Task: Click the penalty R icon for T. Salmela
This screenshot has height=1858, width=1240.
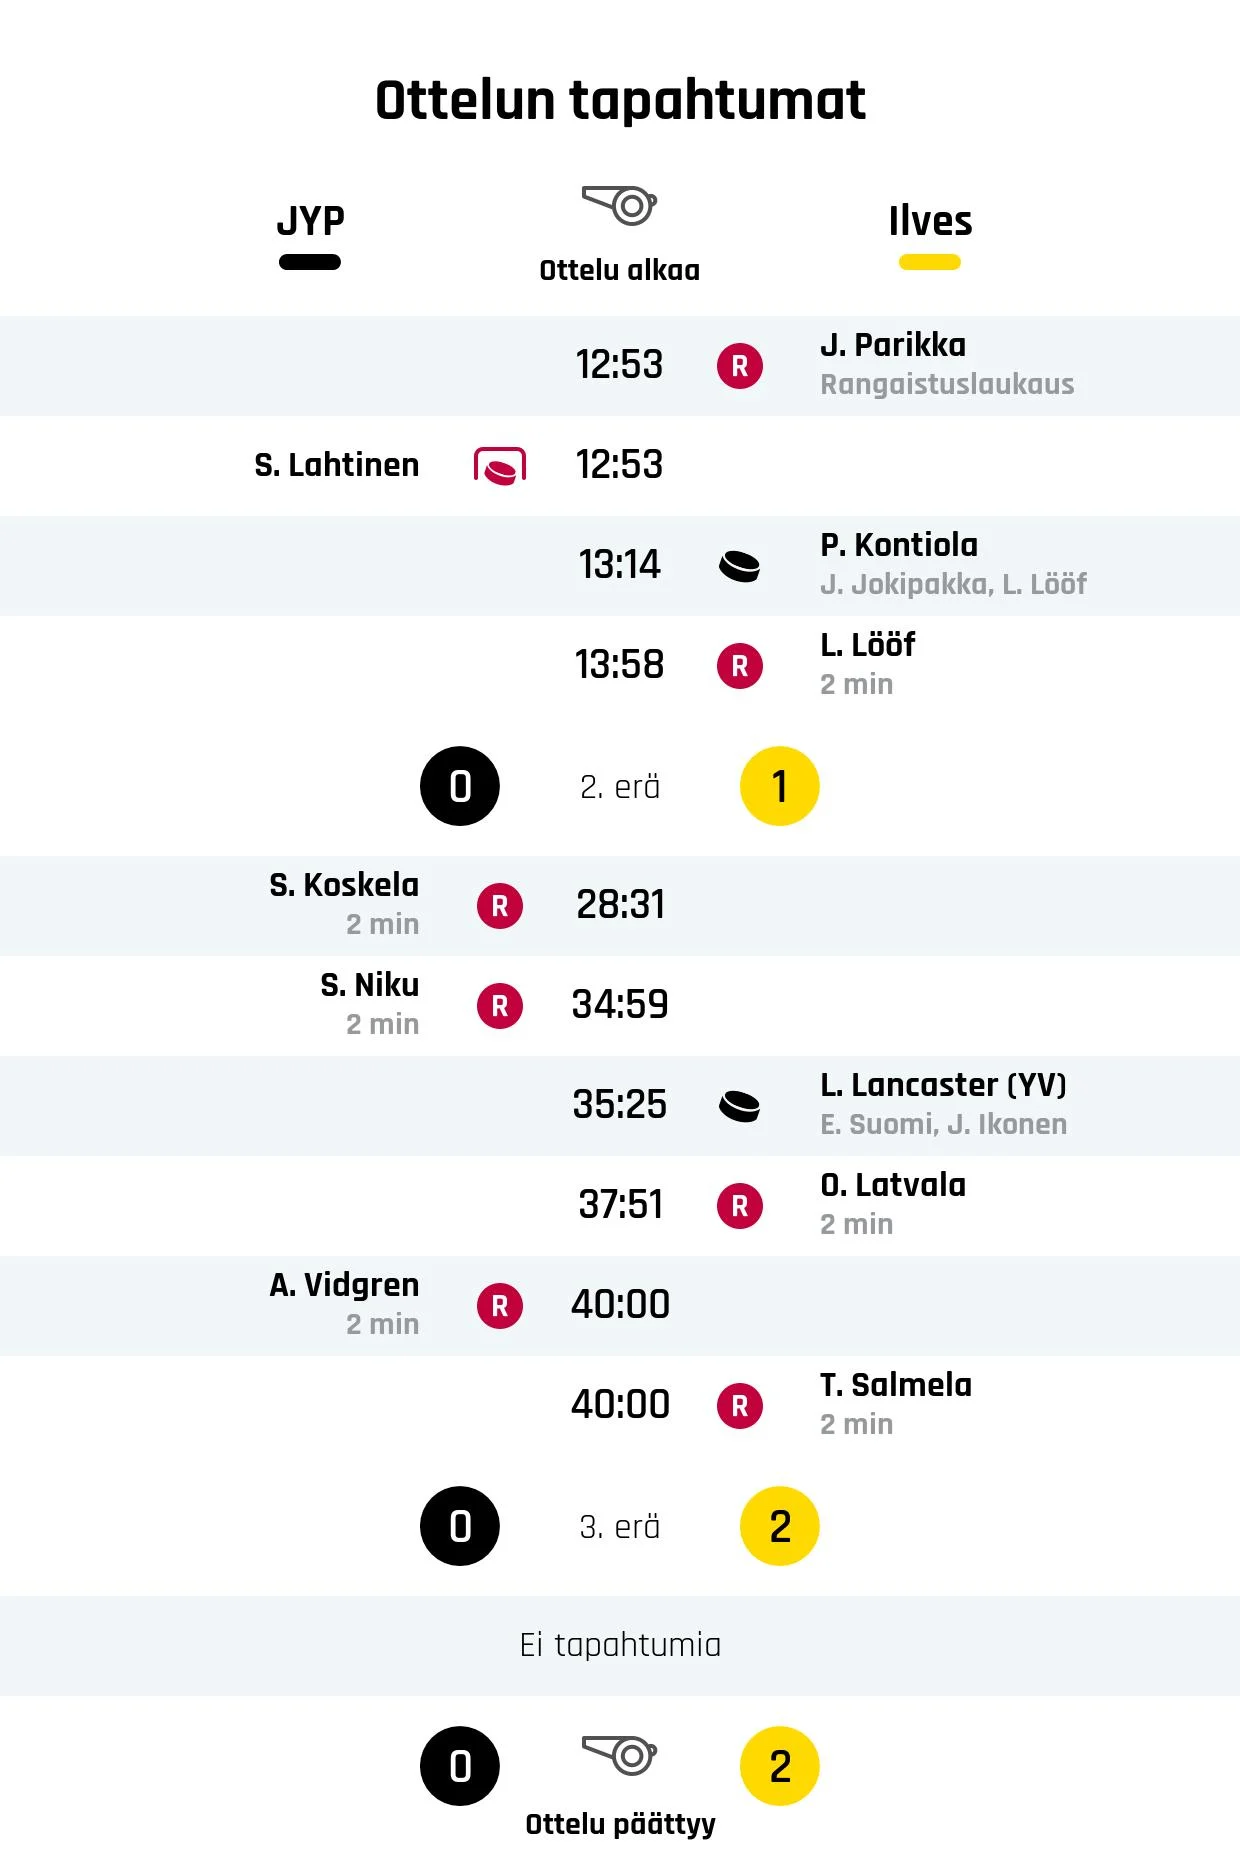Action: [x=740, y=1406]
